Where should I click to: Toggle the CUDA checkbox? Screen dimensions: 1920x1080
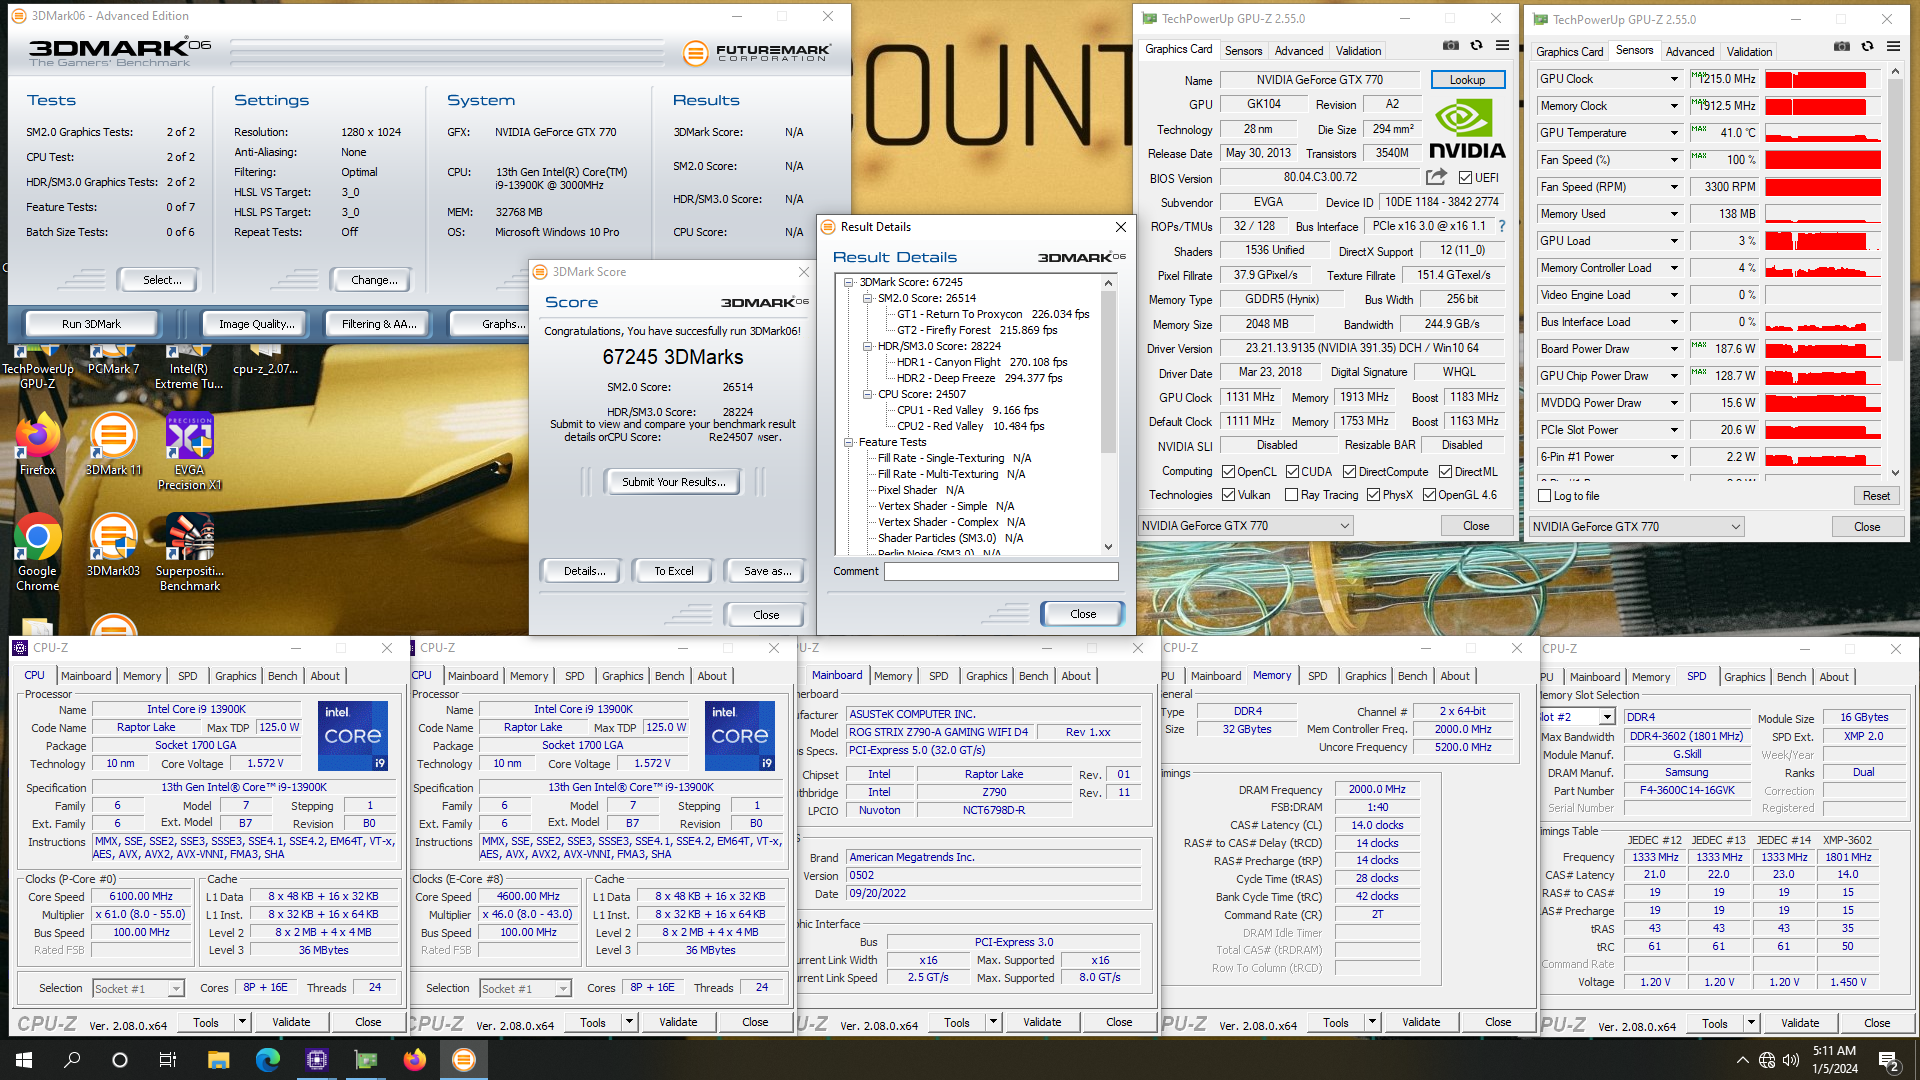(1292, 472)
